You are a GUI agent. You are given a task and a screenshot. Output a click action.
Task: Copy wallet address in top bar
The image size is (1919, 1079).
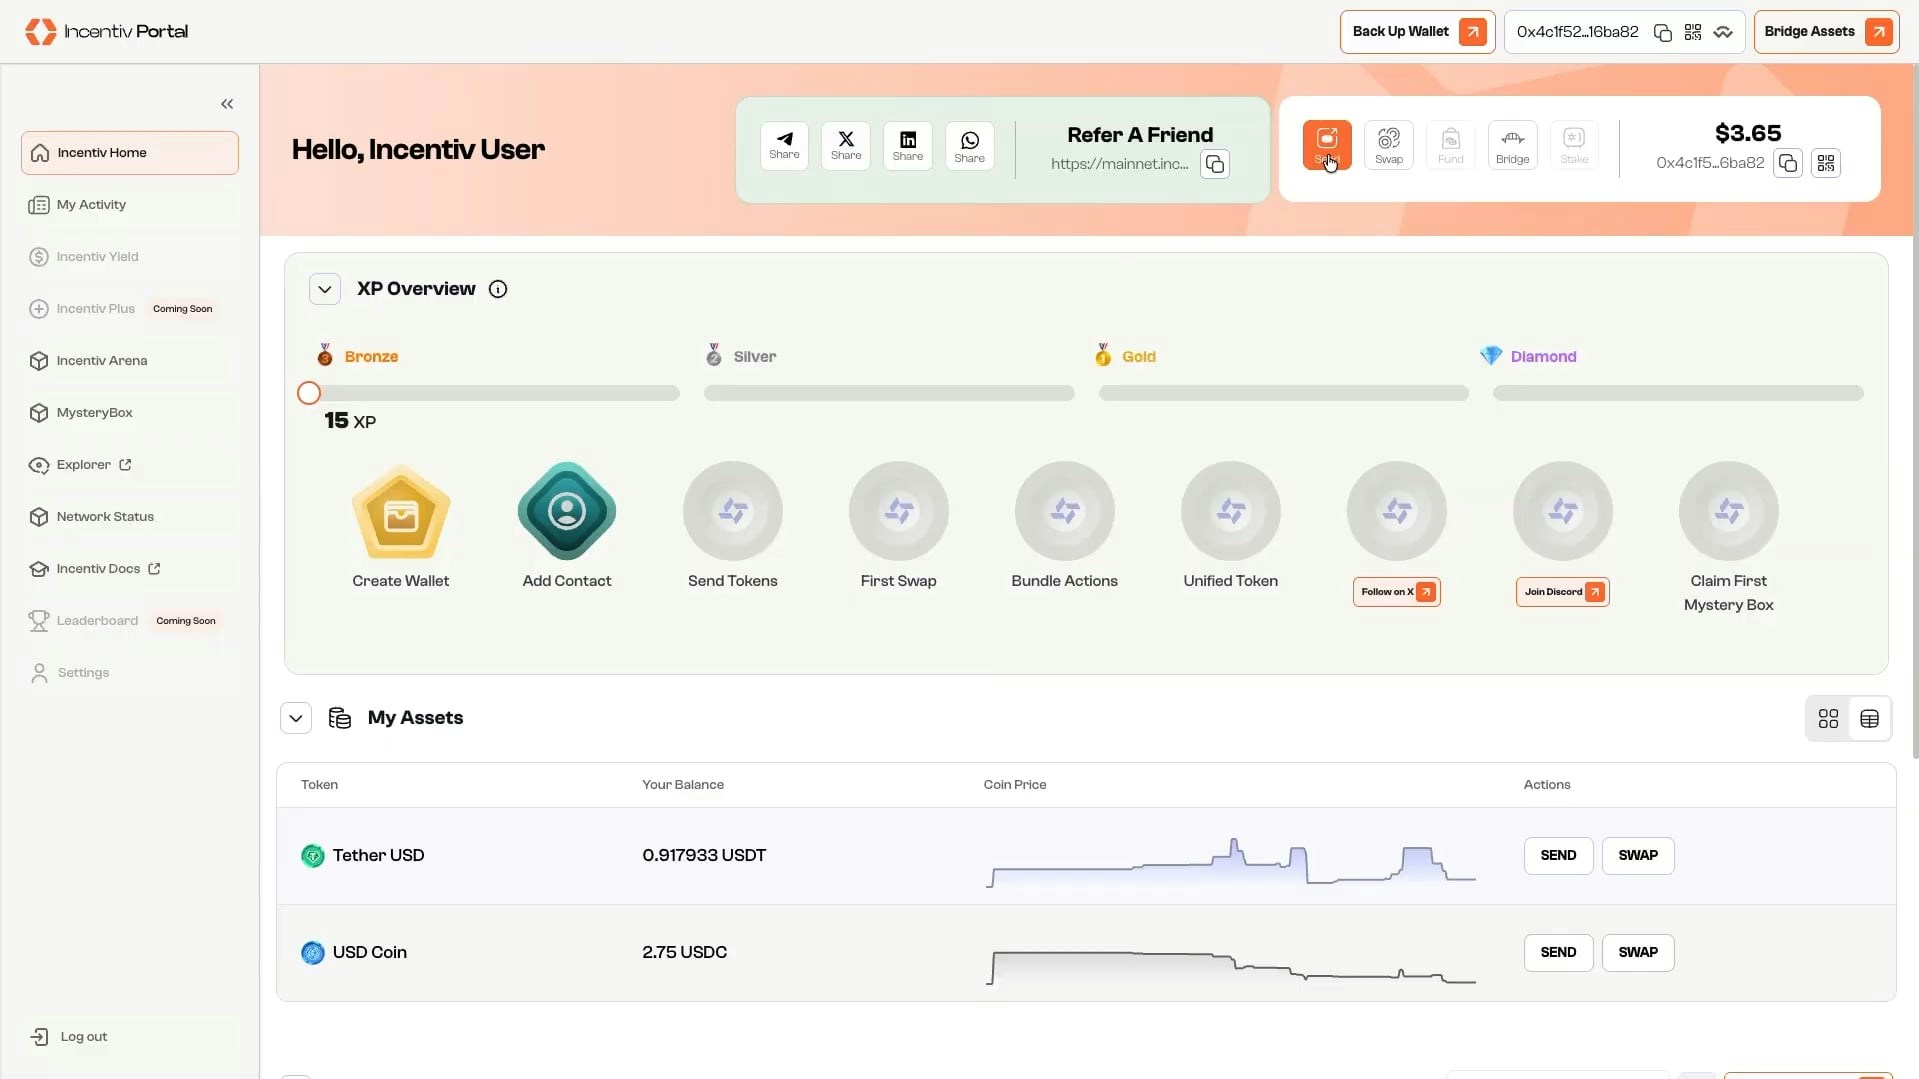(1662, 32)
